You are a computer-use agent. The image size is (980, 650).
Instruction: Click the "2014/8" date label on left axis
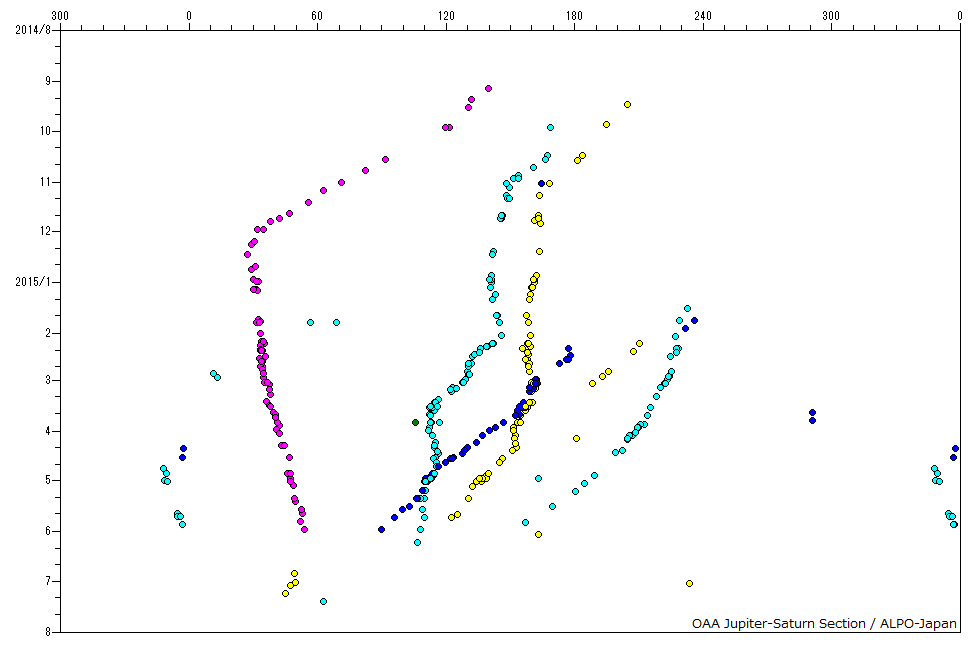32,29
